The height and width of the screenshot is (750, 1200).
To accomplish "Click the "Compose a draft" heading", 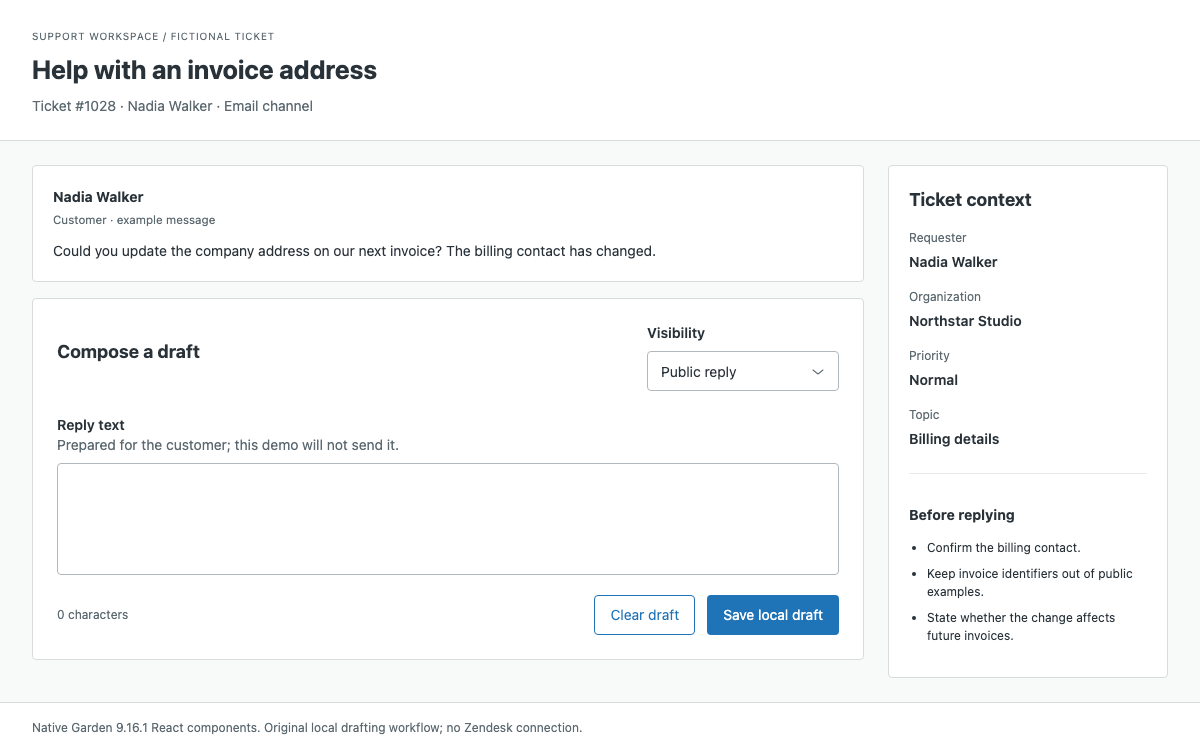I will click(x=128, y=352).
